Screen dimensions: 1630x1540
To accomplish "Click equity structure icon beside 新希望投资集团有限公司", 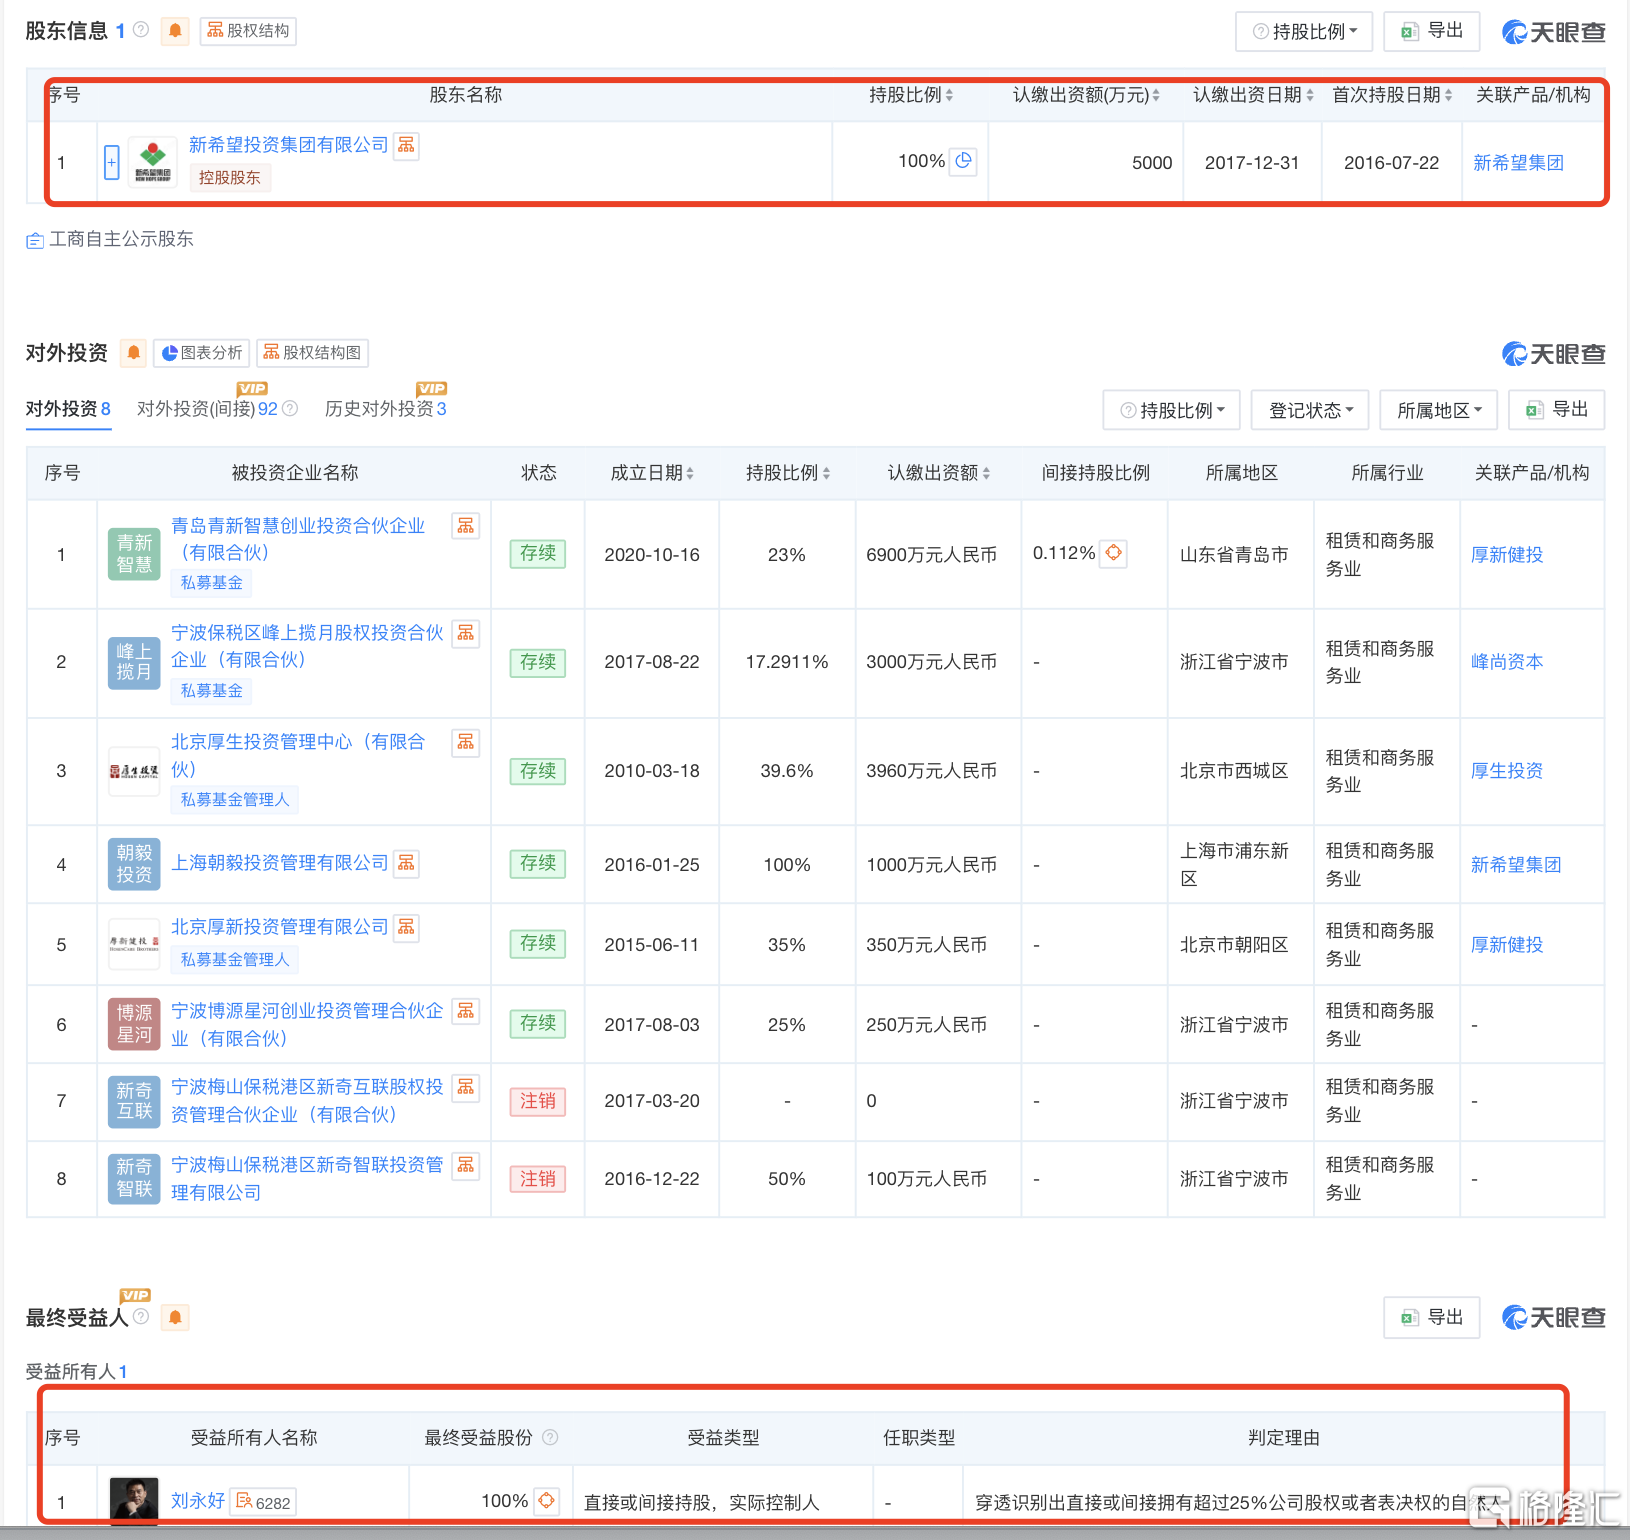I will (x=406, y=146).
